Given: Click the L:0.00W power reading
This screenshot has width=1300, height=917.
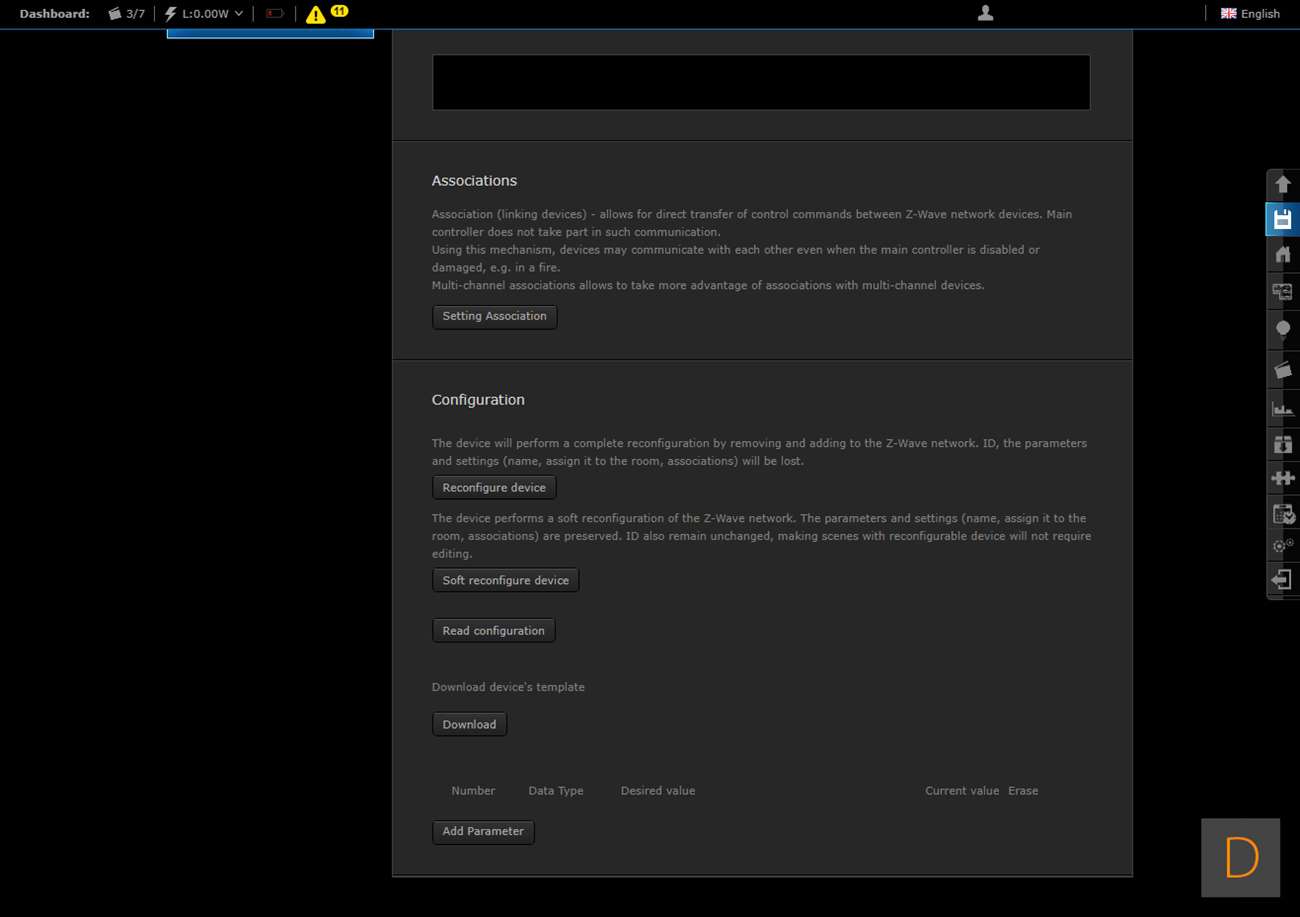Looking at the screenshot, I should [x=205, y=14].
